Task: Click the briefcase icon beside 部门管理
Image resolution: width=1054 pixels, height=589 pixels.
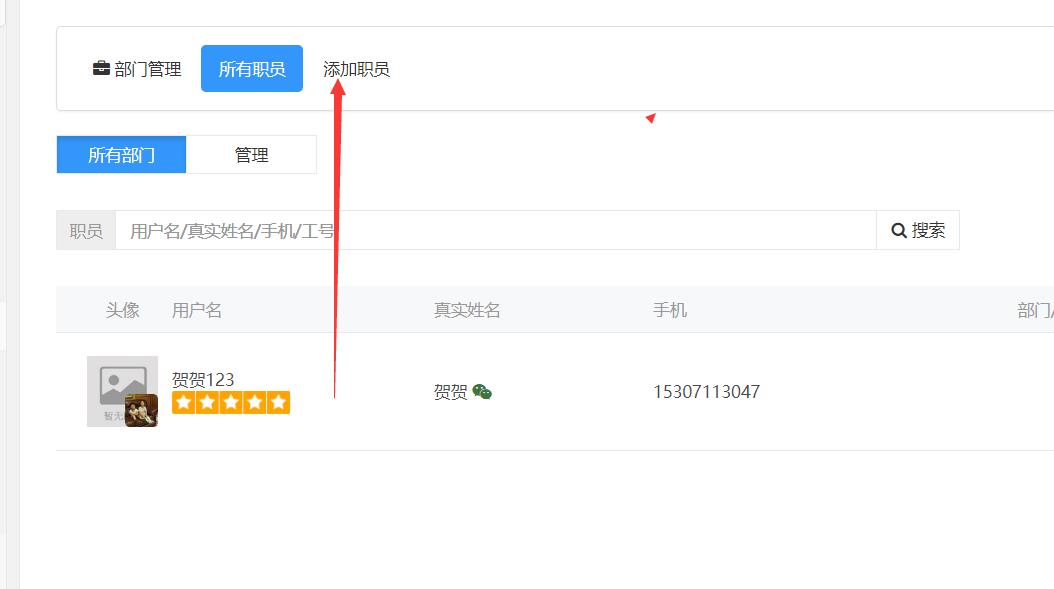Action: 101,69
